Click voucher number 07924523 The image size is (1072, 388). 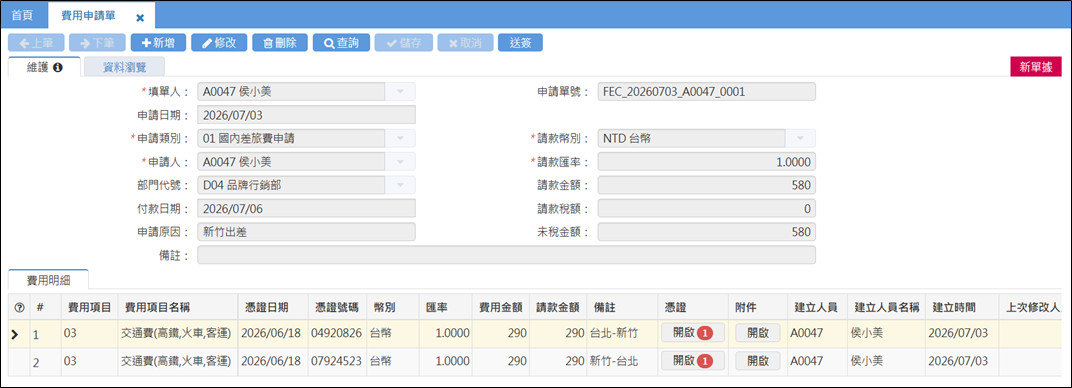[x=337, y=361]
